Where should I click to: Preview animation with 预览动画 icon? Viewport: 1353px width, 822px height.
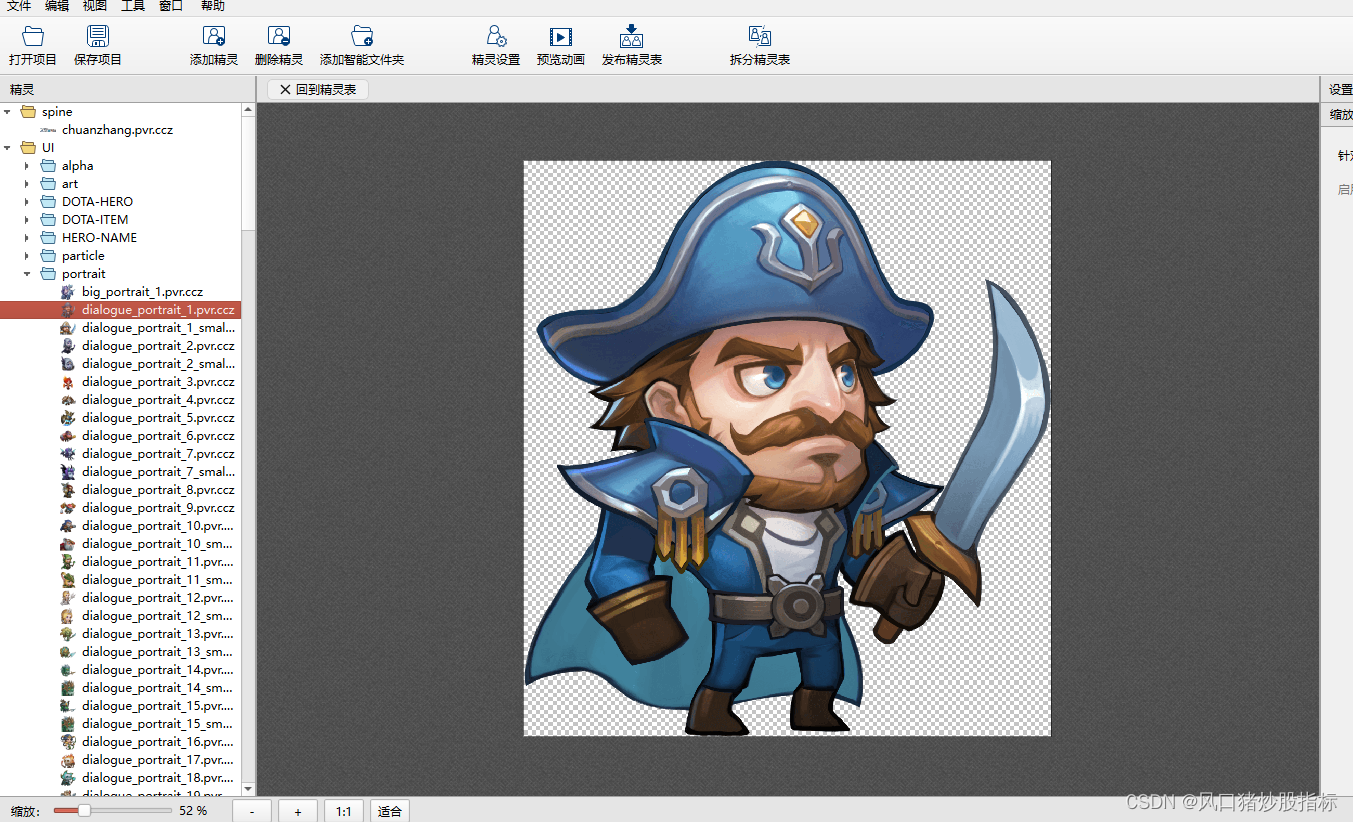pos(561,37)
